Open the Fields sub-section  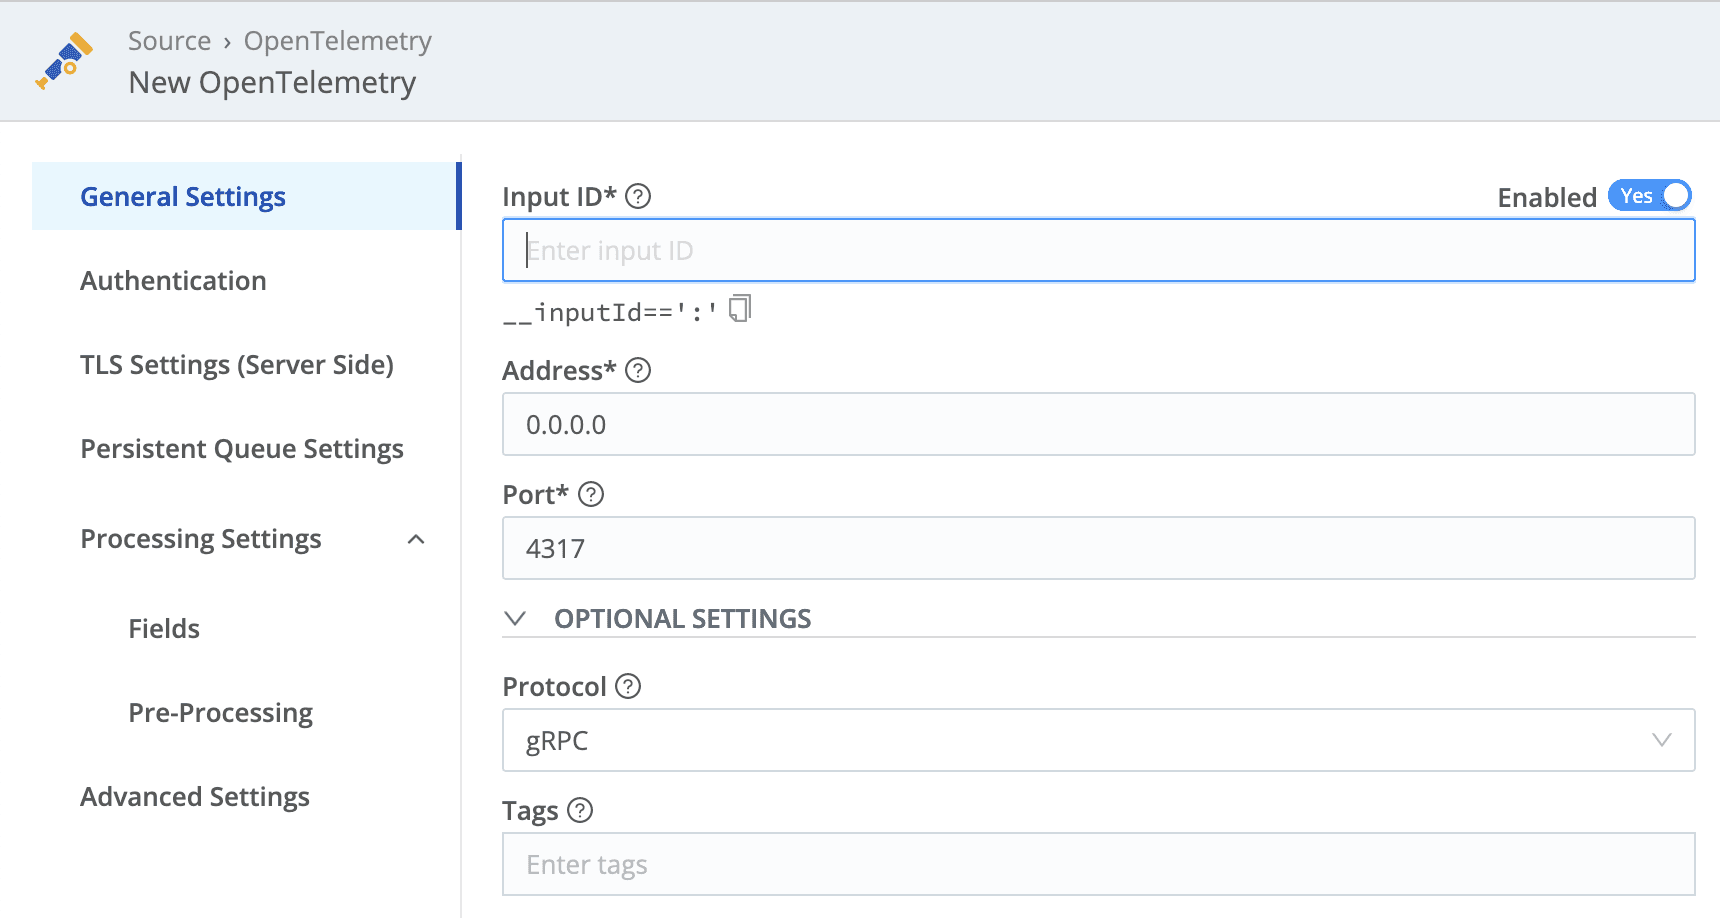[x=164, y=629]
